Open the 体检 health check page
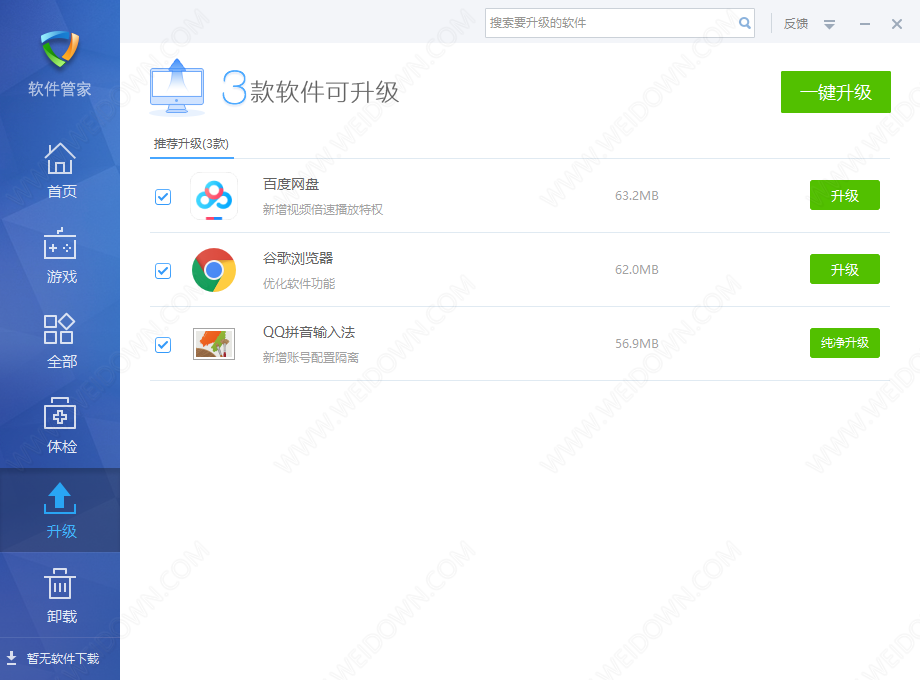 (x=60, y=426)
